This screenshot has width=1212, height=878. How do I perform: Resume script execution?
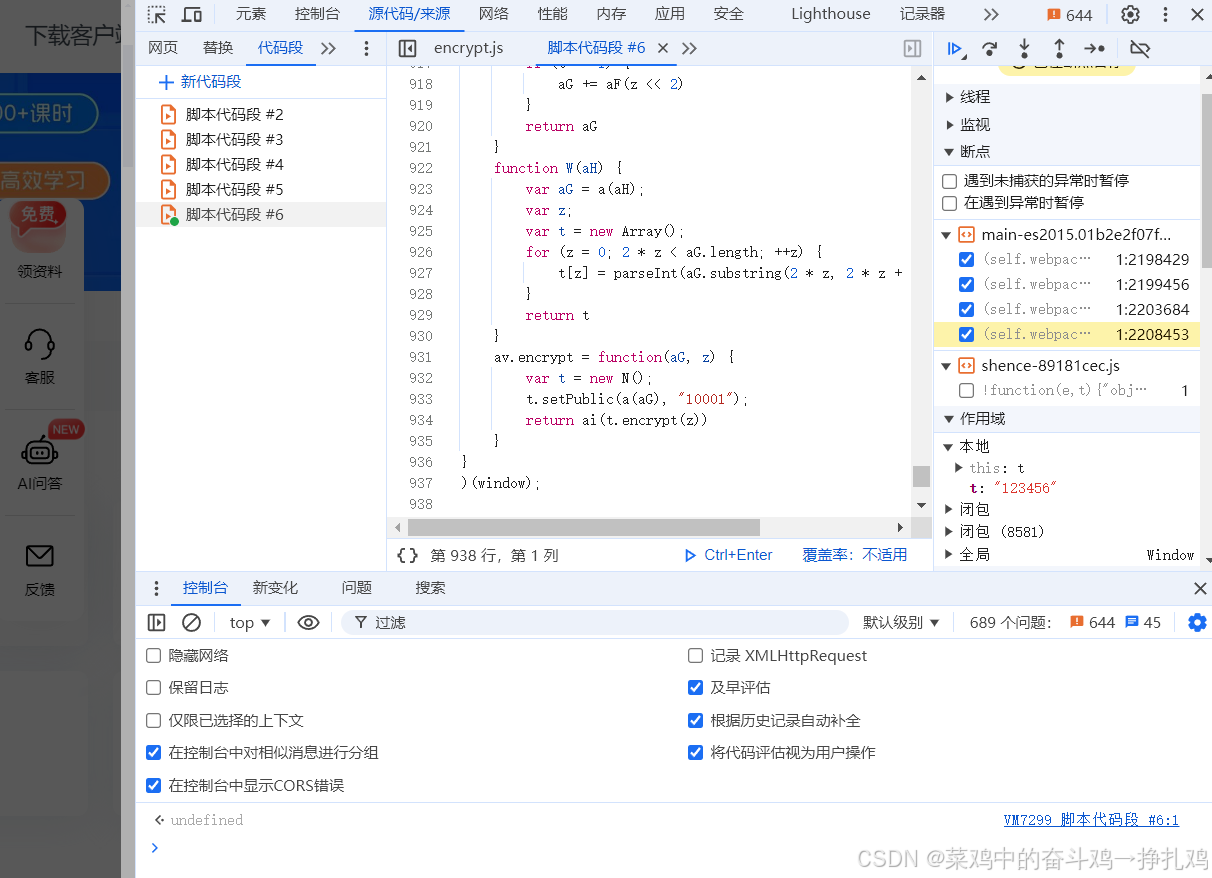pos(955,48)
